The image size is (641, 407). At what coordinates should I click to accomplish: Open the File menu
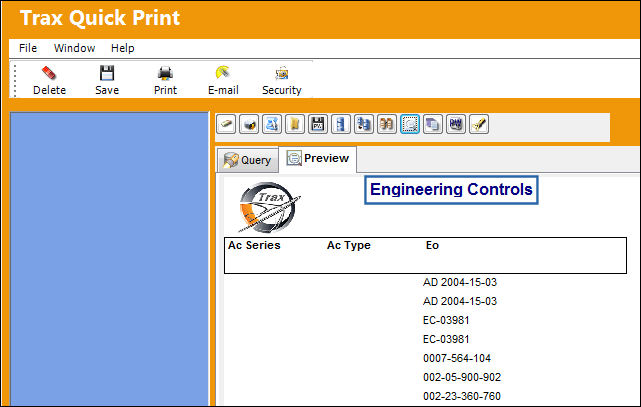click(x=28, y=48)
